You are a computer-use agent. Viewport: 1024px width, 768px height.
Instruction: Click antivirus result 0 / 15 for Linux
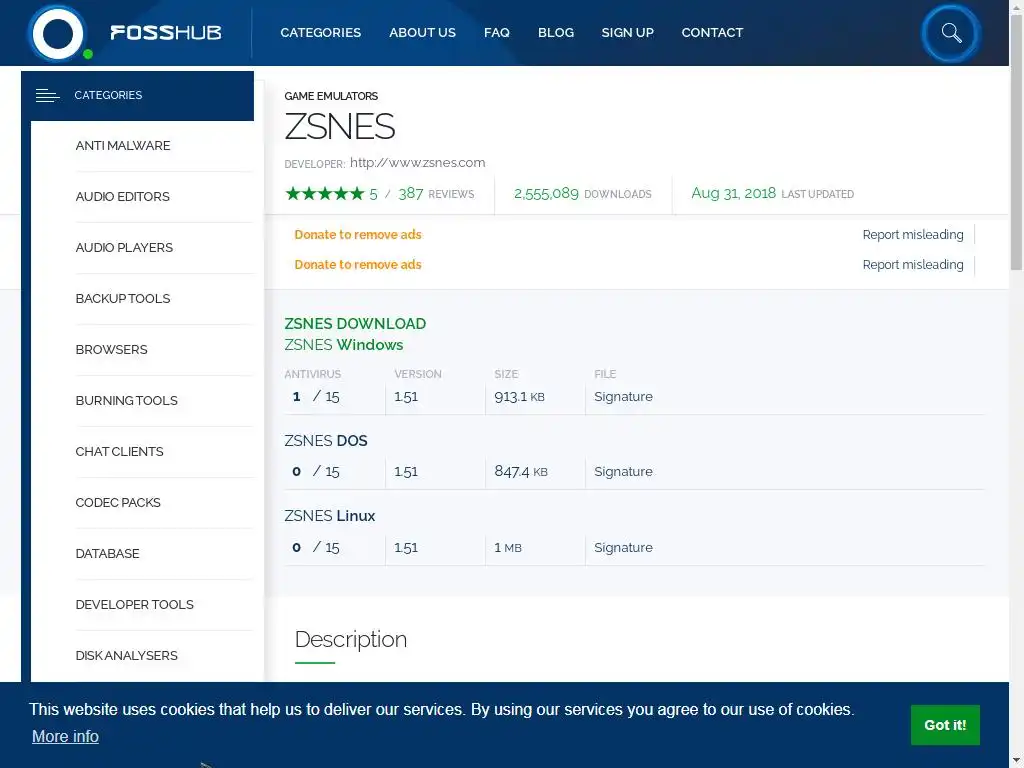pyautogui.click(x=316, y=547)
